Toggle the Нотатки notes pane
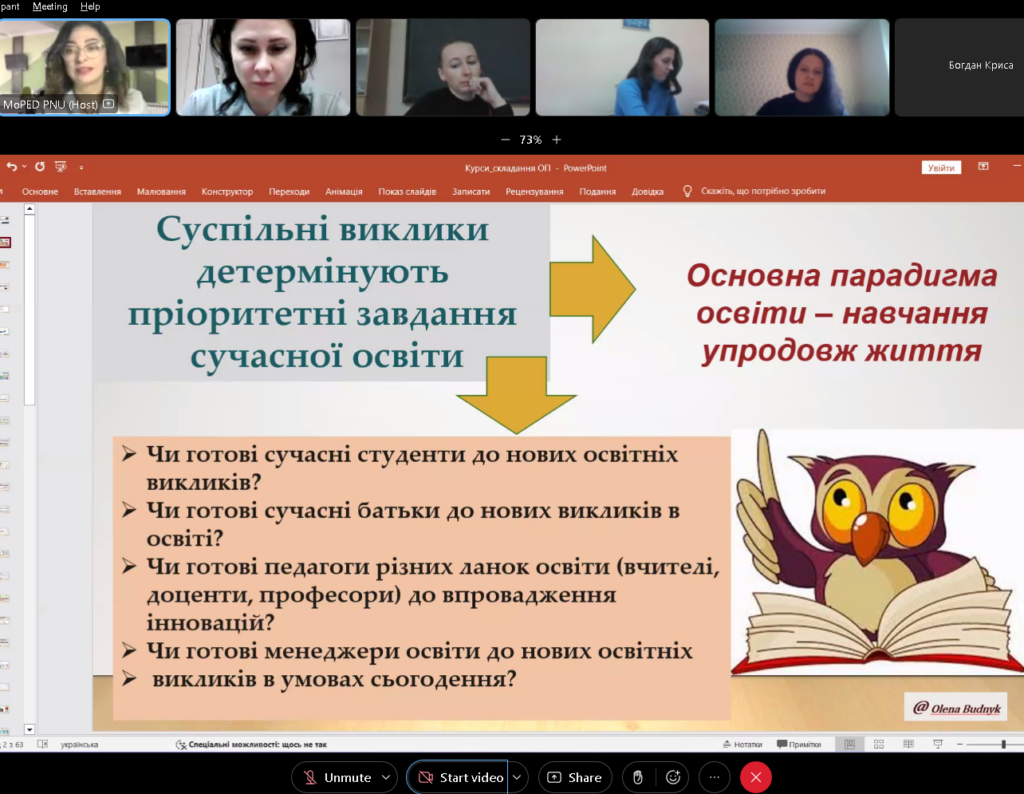The image size is (1024, 794). tap(741, 744)
